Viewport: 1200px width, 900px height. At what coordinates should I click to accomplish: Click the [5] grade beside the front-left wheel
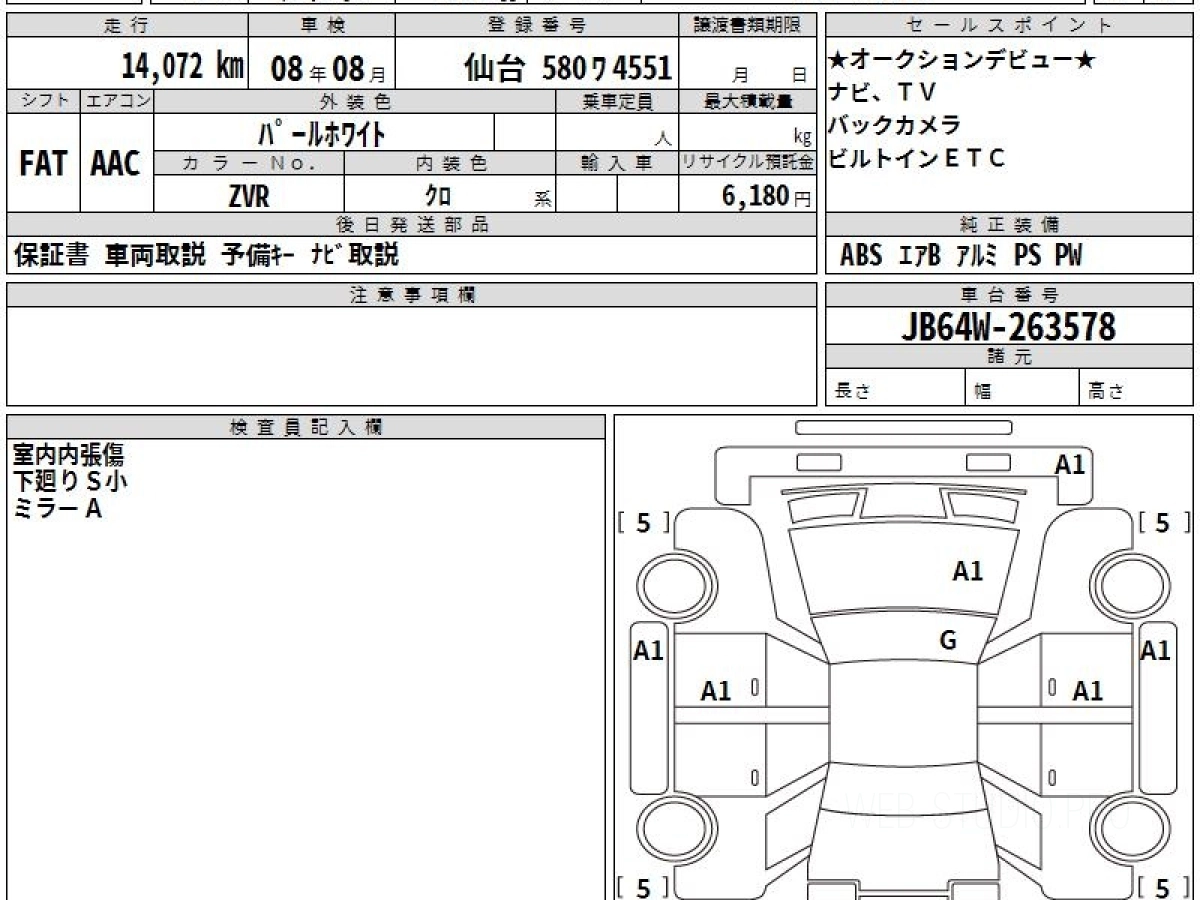644,522
